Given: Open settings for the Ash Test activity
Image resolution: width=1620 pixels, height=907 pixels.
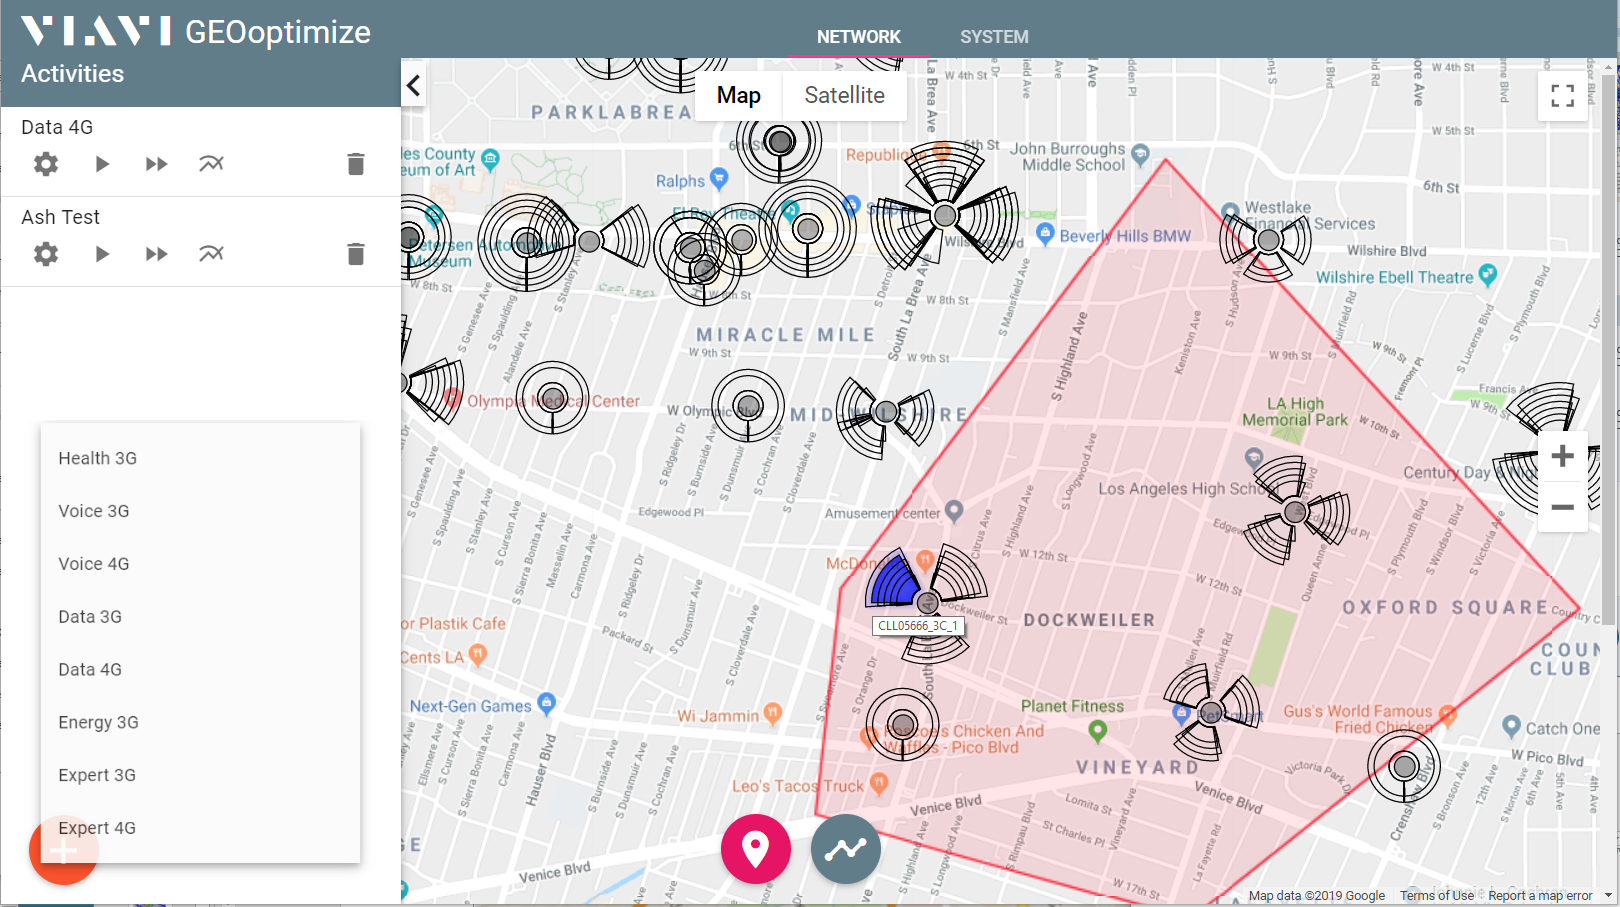Looking at the screenshot, I should point(45,254).
